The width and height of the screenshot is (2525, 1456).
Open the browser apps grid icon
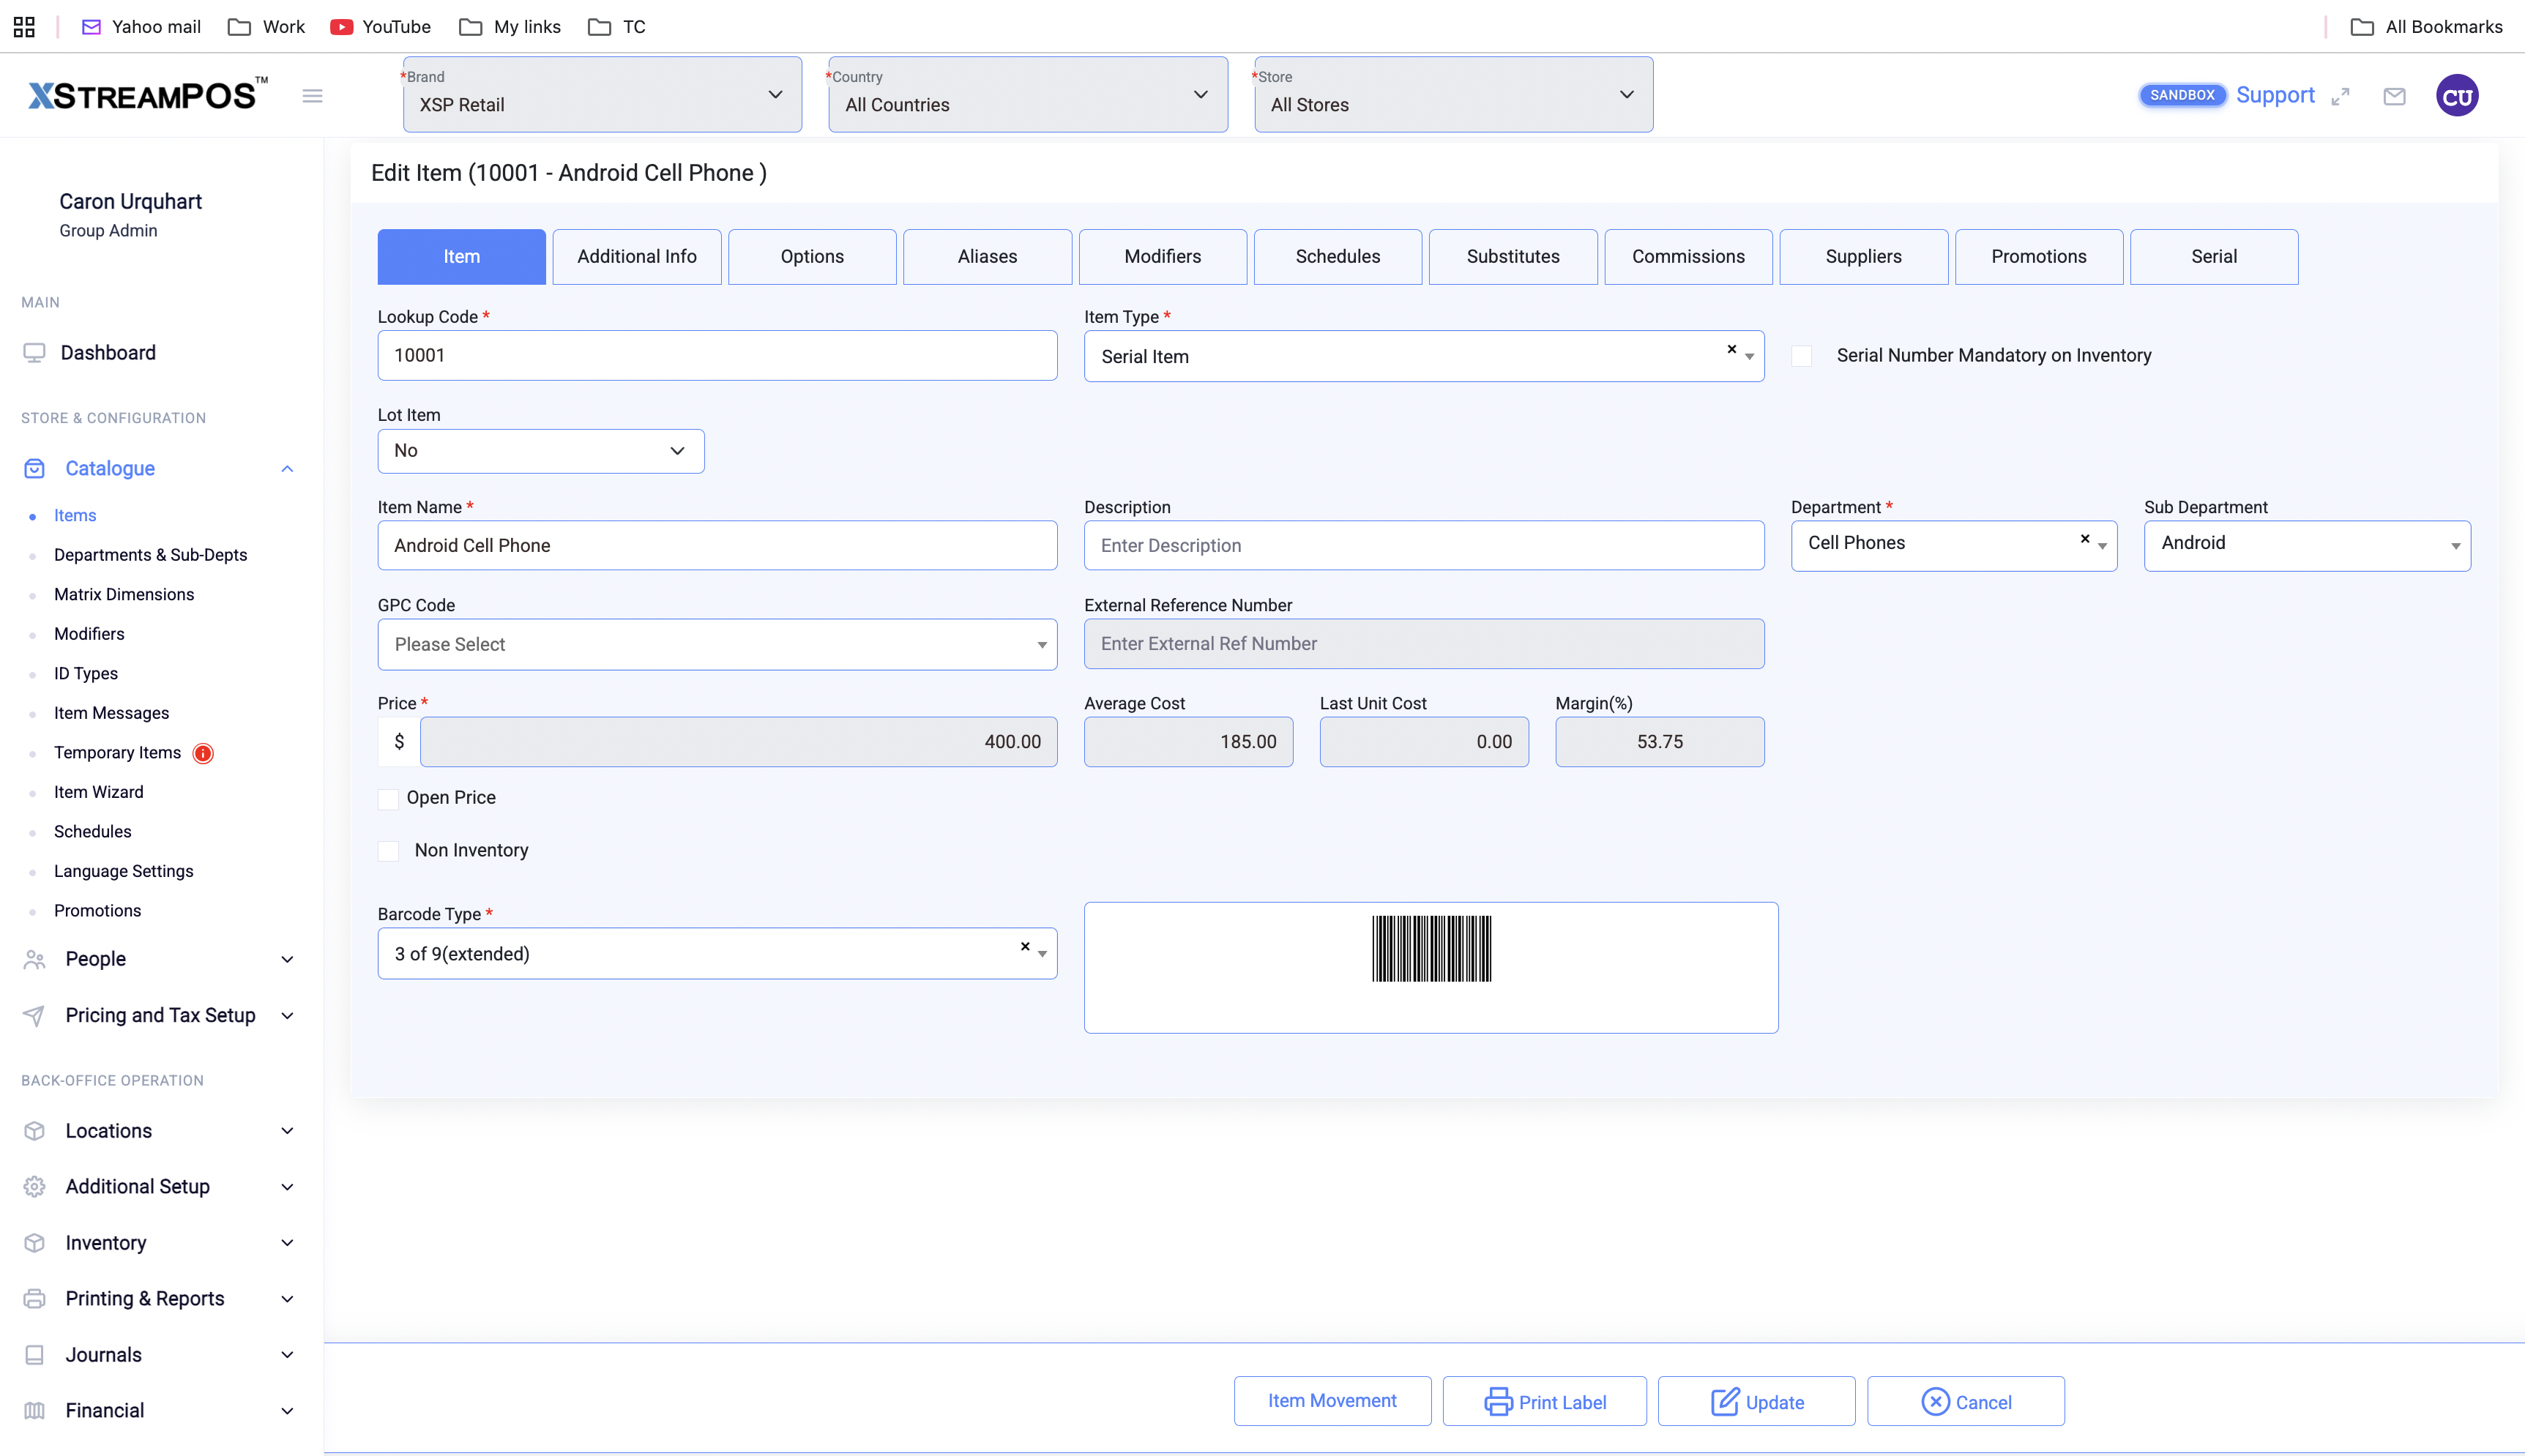coord(24,27)
